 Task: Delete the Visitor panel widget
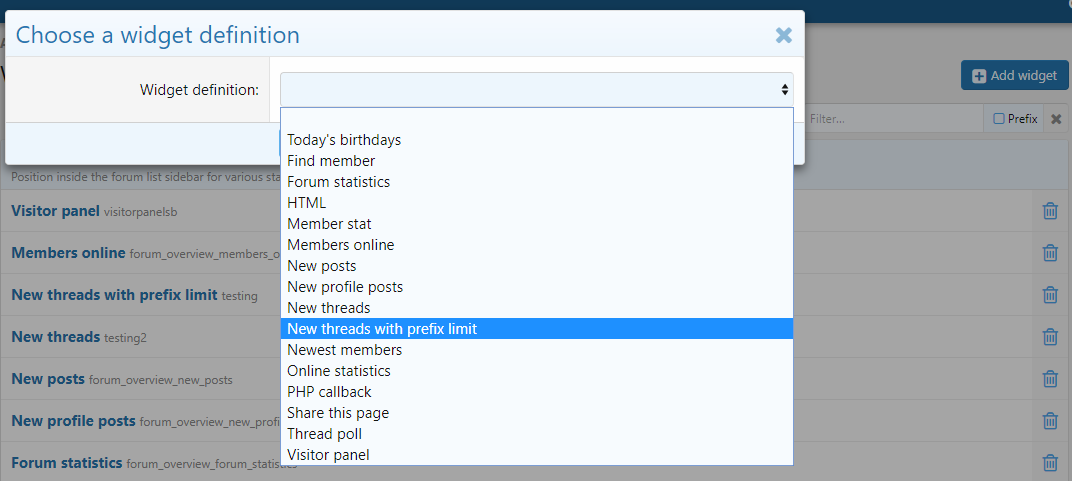click(x=1050, y=211)
